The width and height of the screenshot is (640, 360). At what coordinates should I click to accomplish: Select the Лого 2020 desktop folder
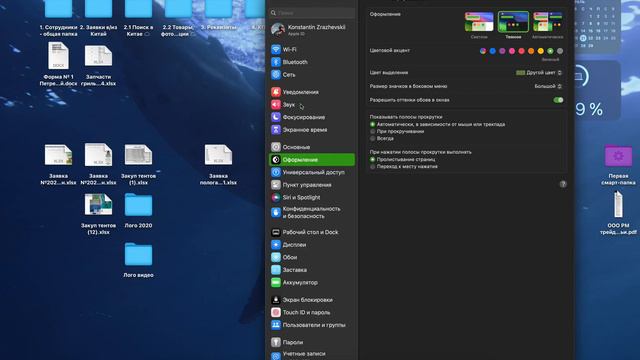point(138,211)
